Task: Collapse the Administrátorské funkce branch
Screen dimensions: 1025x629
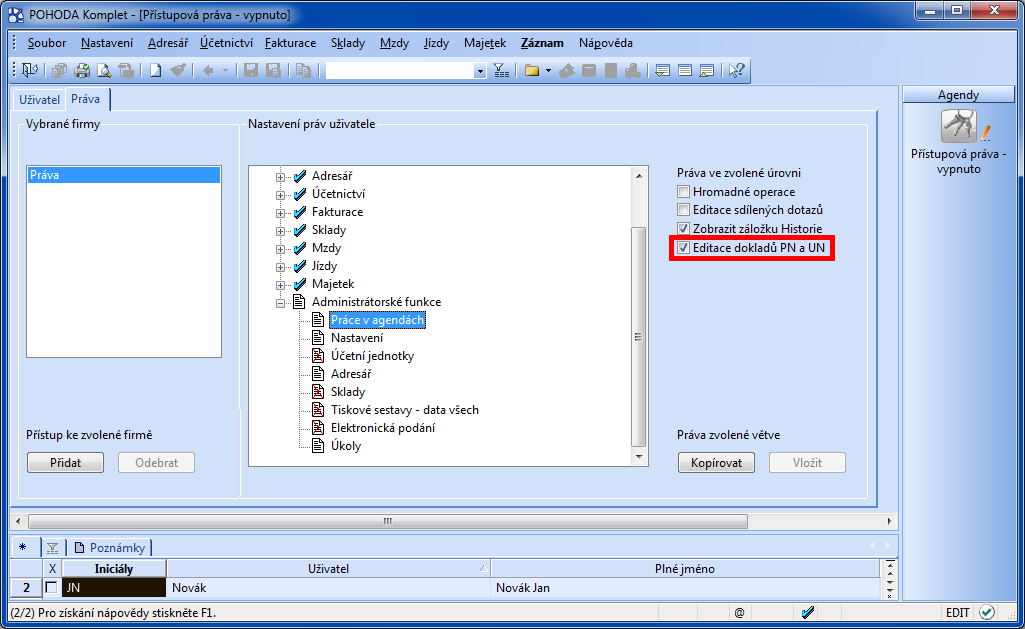Action: [280, 303]
